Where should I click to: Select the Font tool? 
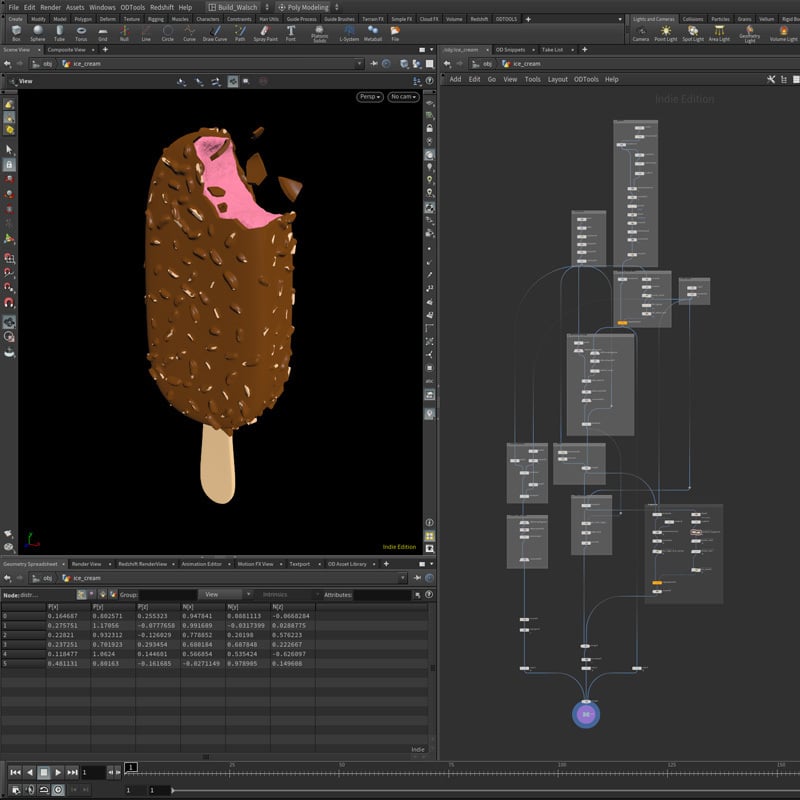point(291,33)
